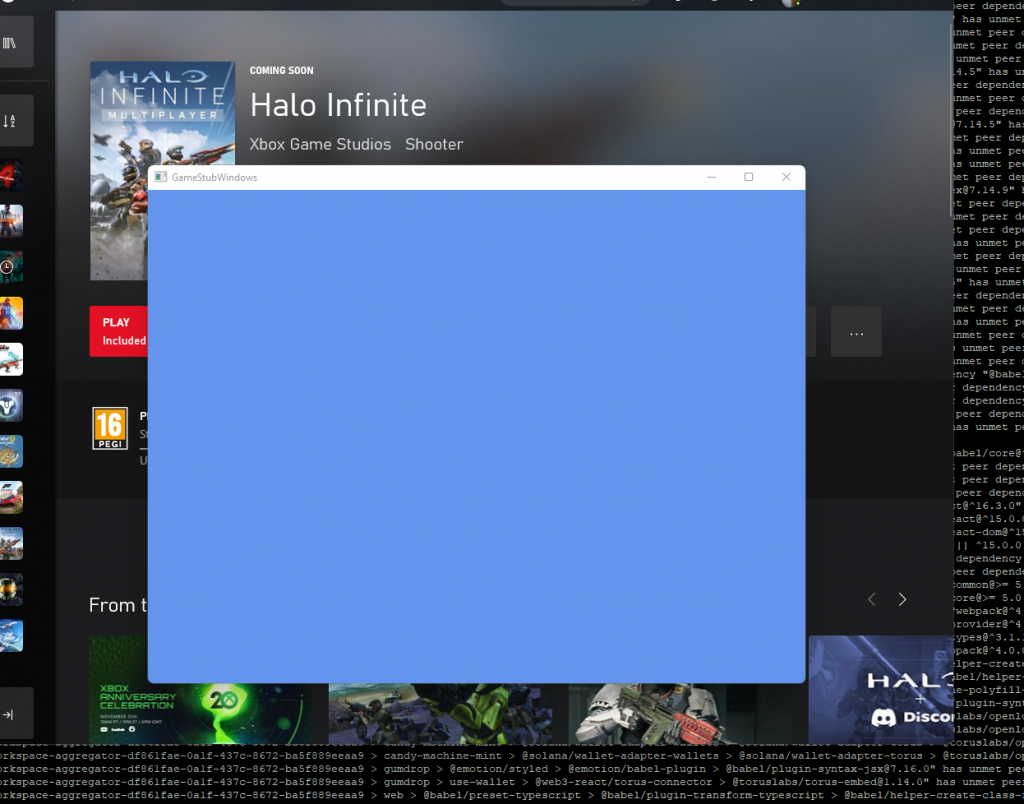Open the Battlefield 1 sidebar game tile
Image resolution: width=1024 pixels, height=804 pixels.
pyautogui.click(x=11, y=221)
